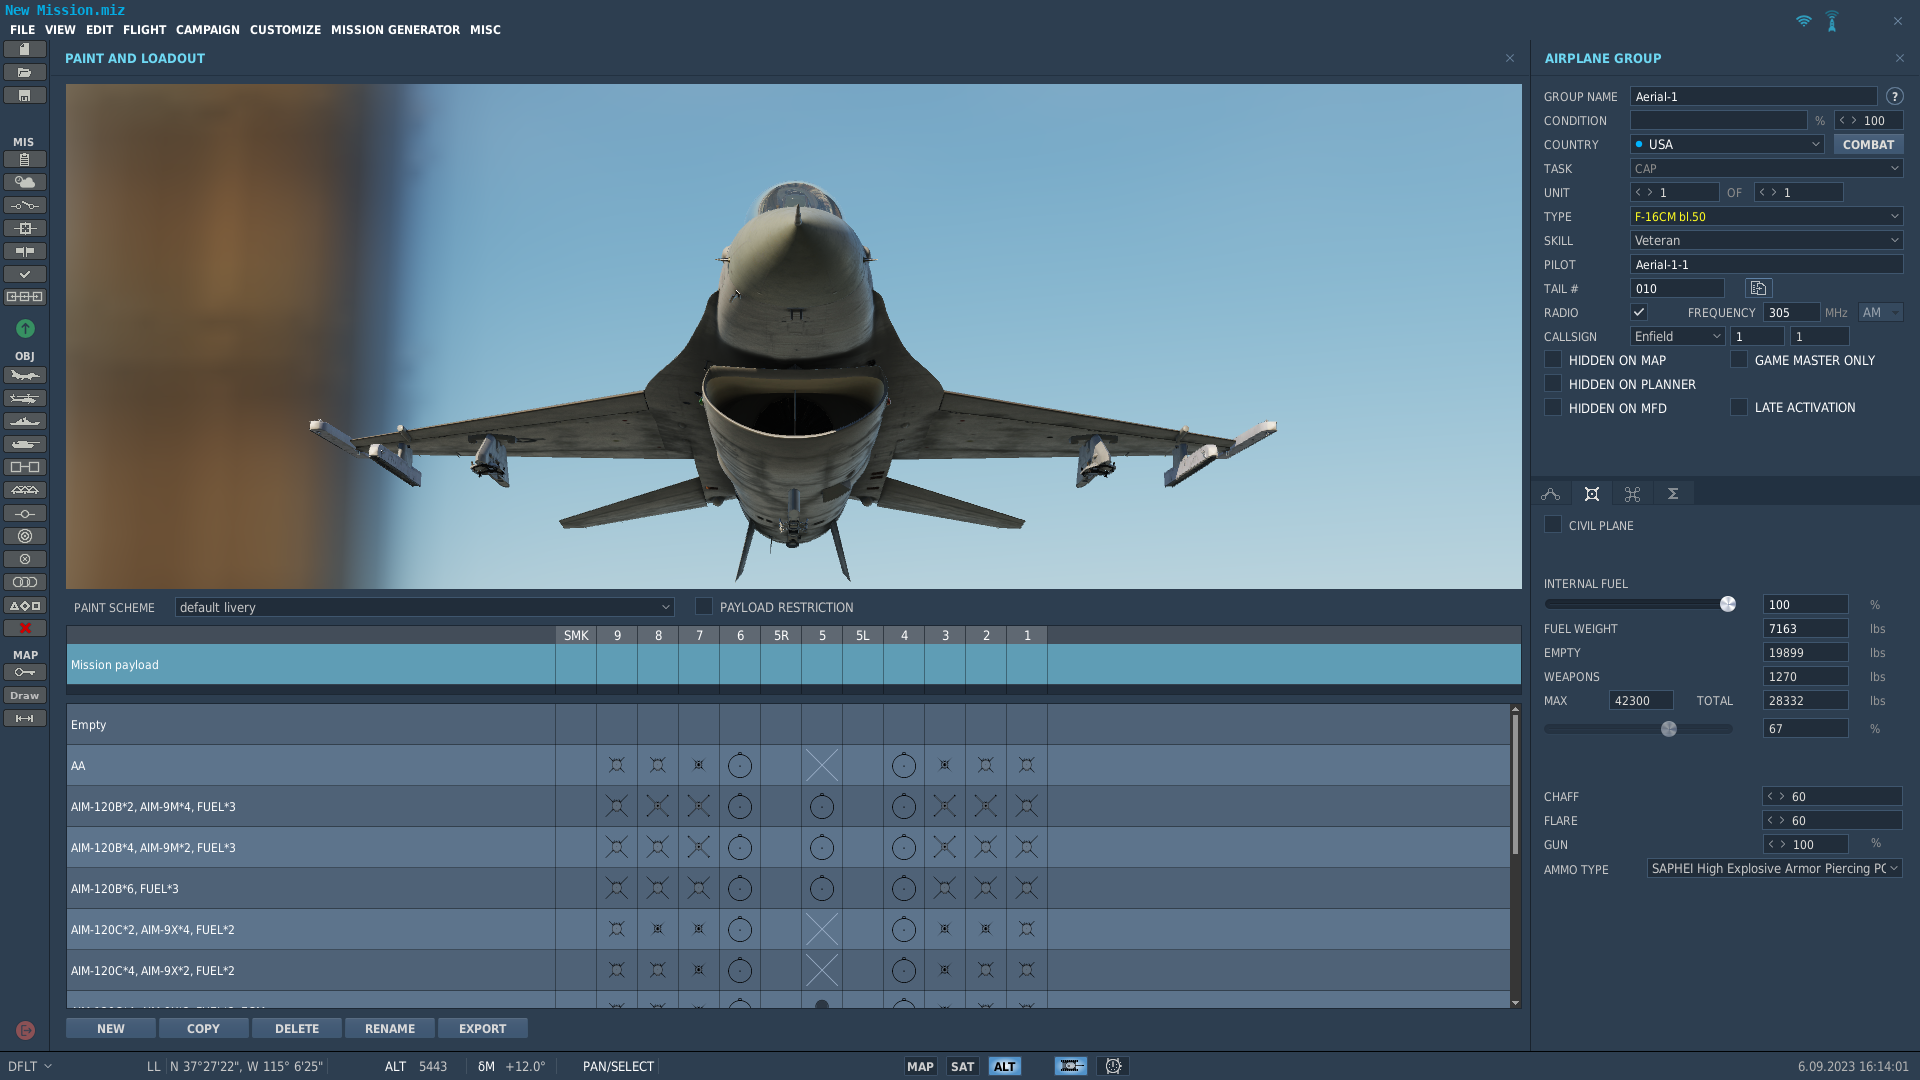Click the Internal Fuel slider handle
Viewport: 1920px width, 1080px height.
point(1727,604)
